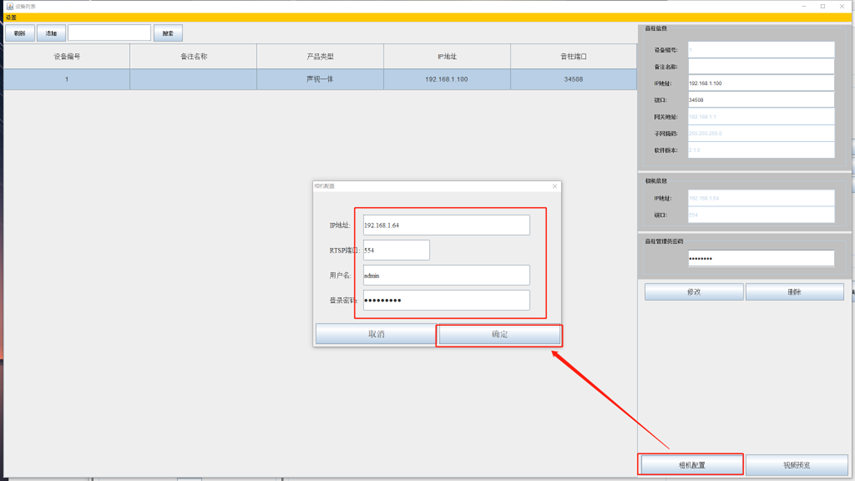855x481 pixels.
Task: Select the device row with IP 192.168.1.100
Action: coord(319,79)
